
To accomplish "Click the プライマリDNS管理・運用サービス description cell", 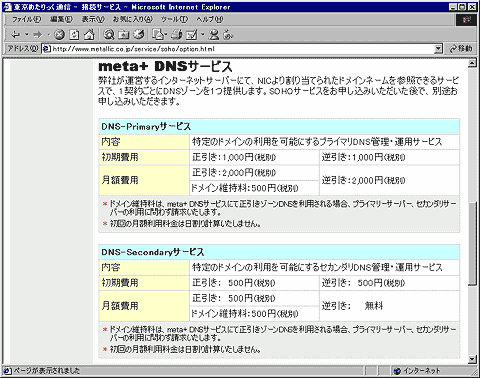I will point(324,142).
